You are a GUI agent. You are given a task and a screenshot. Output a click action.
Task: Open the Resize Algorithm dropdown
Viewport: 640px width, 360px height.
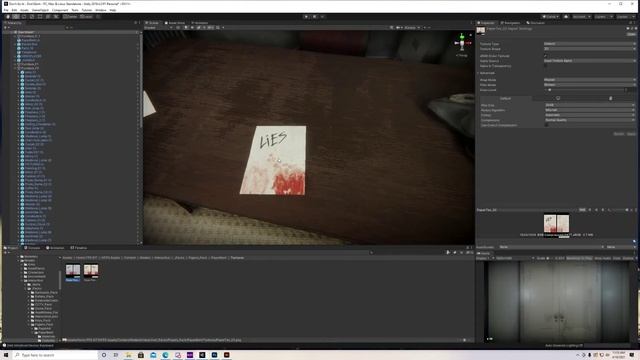pos(589,110)
